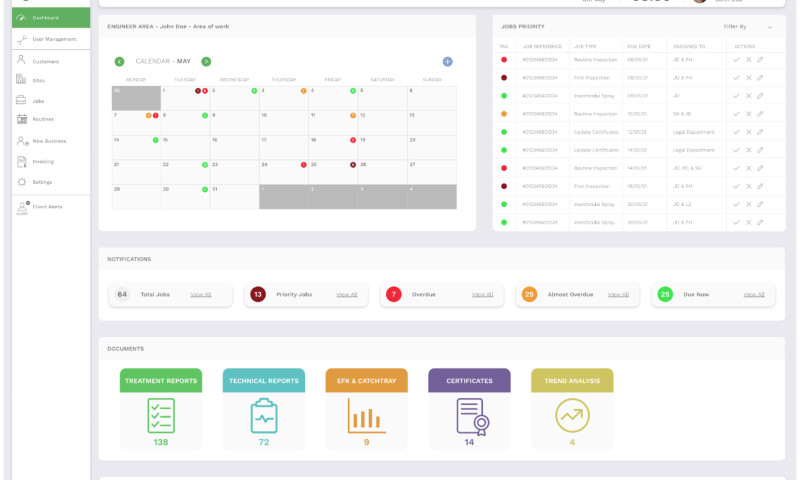Click orange tag of Routine Inspection 10/05/21 row
The image size is (800, 480).
(x=504, y=114)
